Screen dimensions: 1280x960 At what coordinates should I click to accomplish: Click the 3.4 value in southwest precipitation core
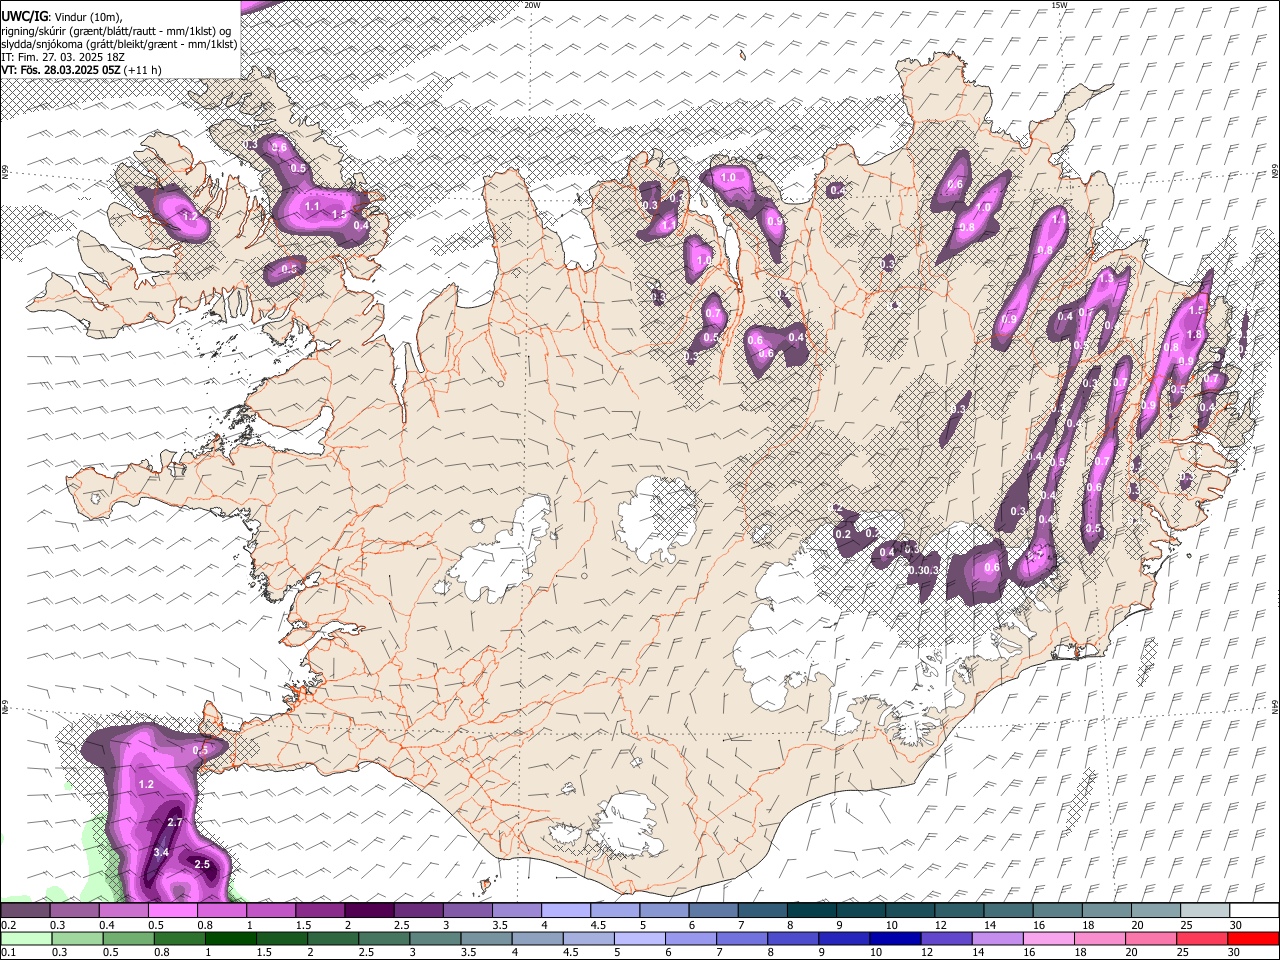161,853
